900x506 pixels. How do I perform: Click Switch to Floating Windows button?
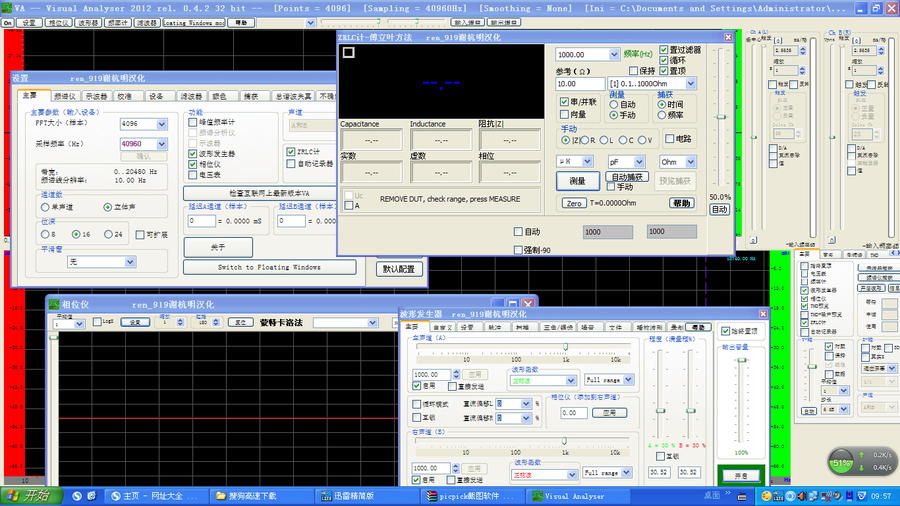[270, 267]
